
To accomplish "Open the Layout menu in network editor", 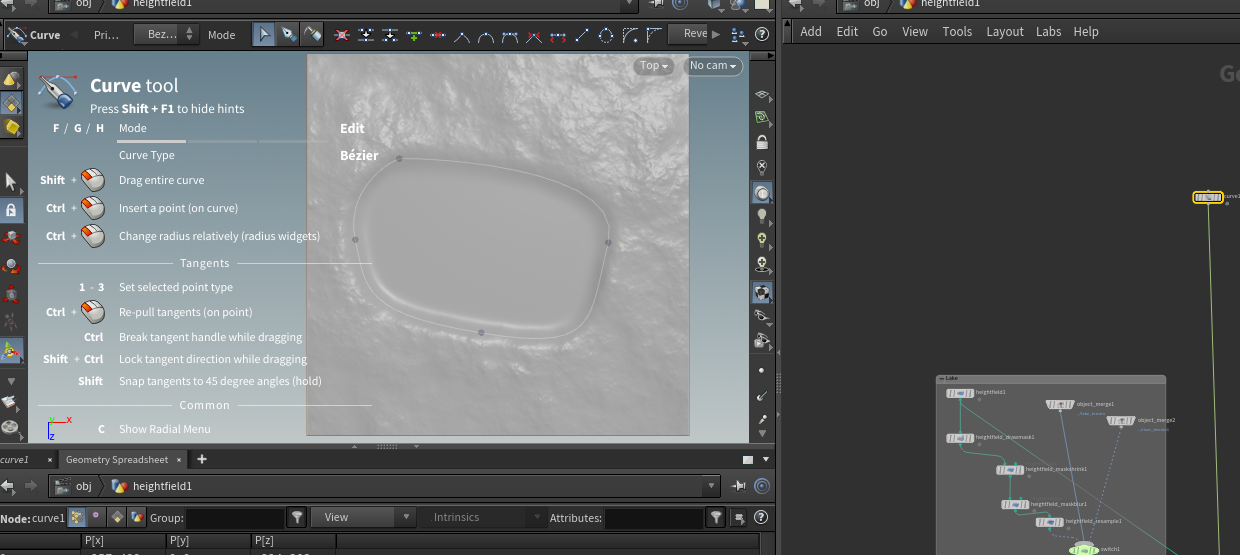I will pyautogui.click(x=1004, y=31).
